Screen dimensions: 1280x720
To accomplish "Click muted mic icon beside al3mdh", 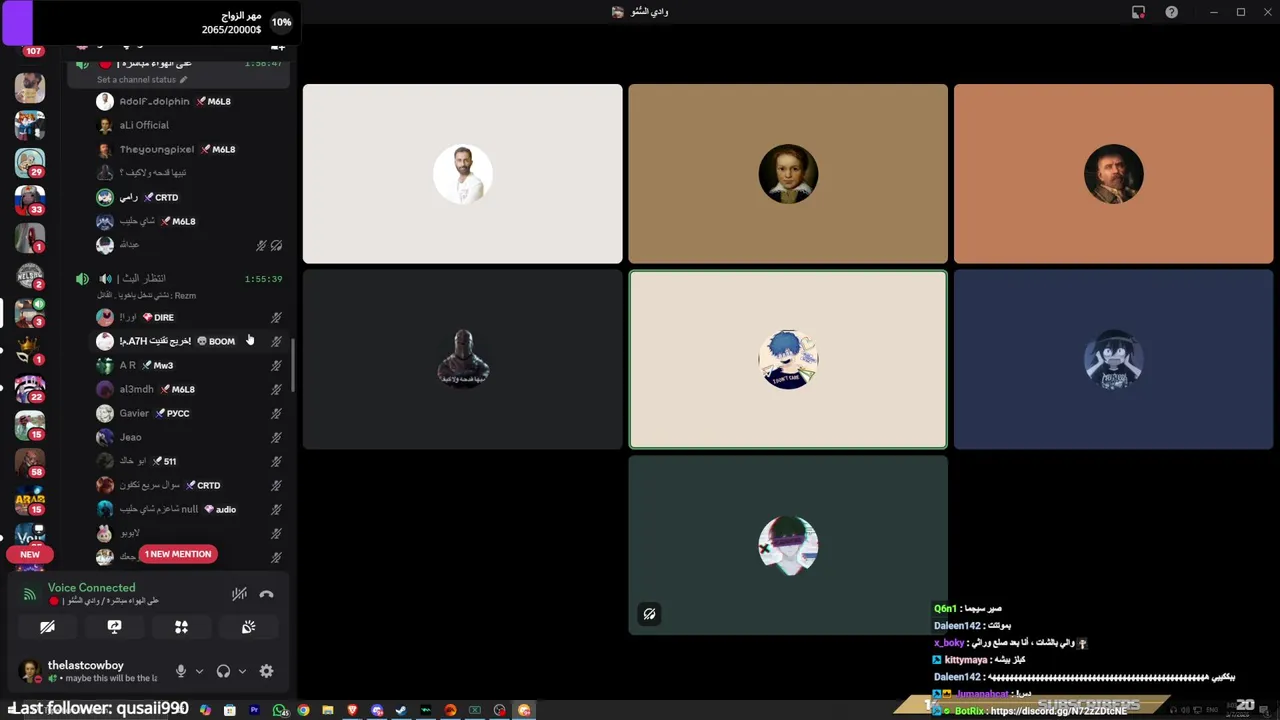I will [276, 389].
